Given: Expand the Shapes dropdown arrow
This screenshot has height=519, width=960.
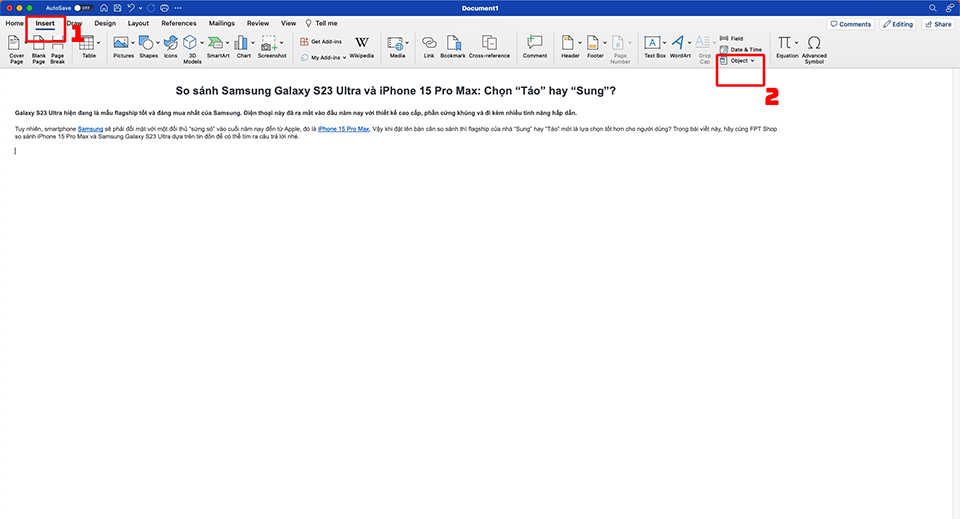Looking at the screenshot, I should click(x=158, y=43).
